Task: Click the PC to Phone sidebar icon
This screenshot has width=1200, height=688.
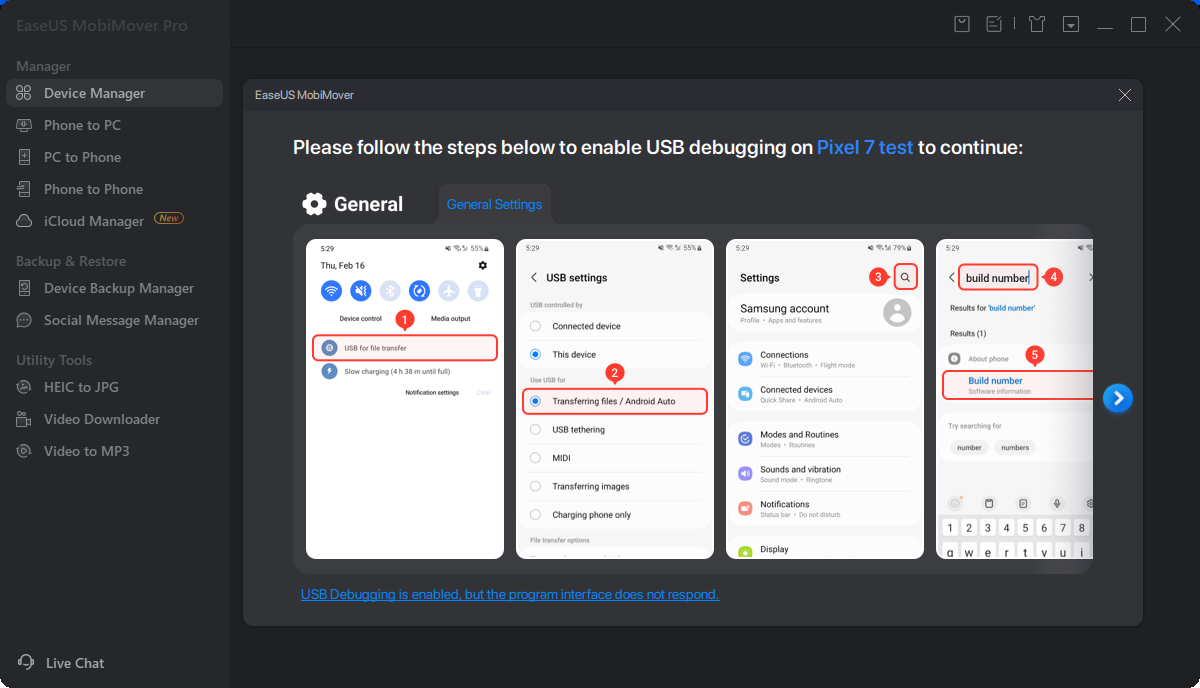Action: pos(24,157)
